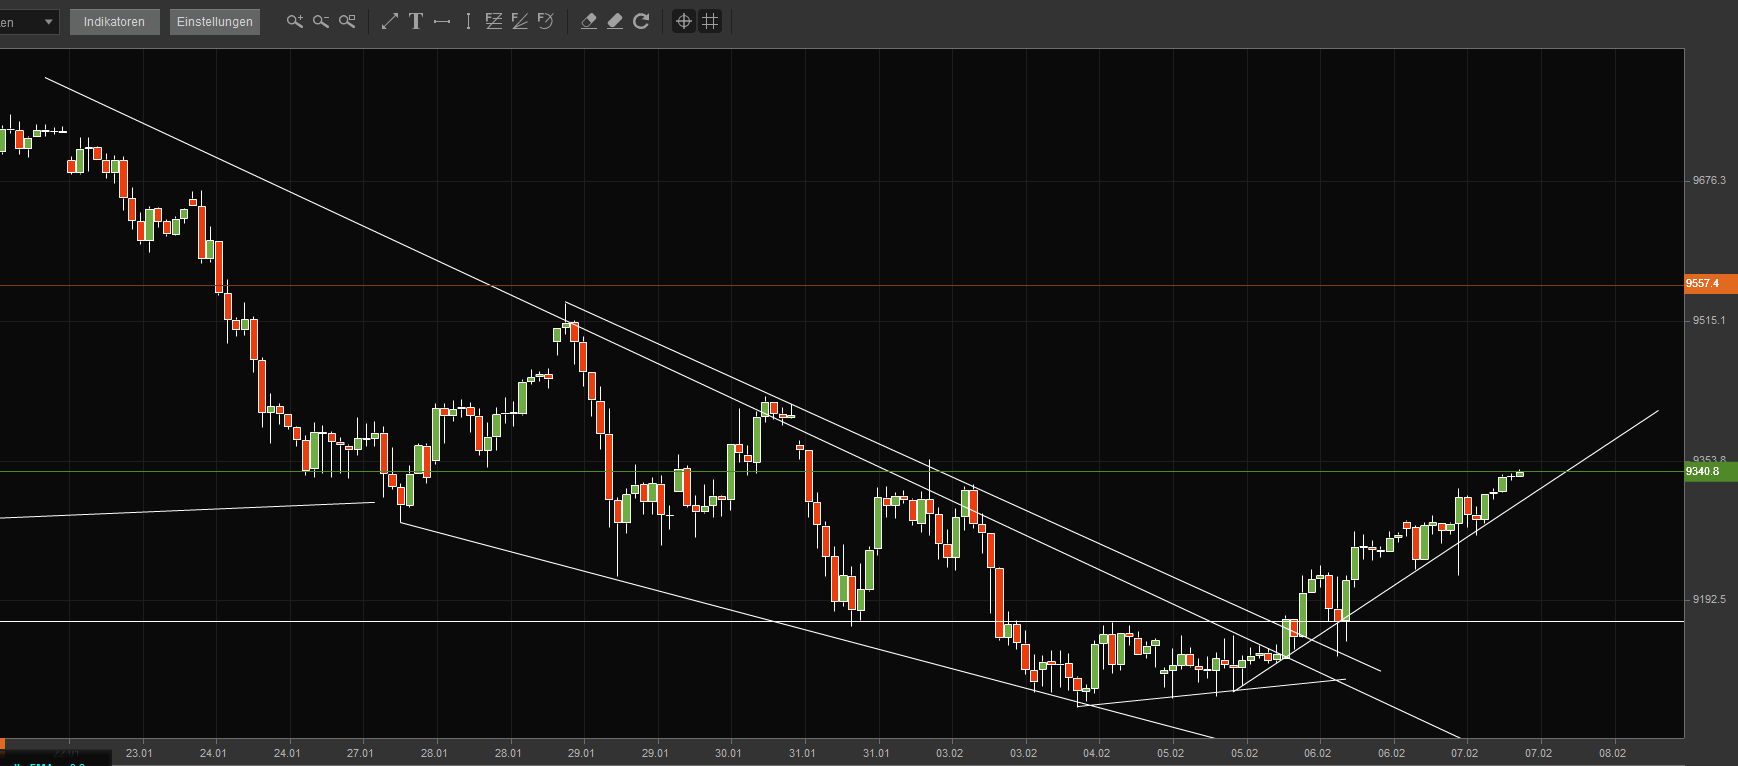Click the green 9340.8 current price marker
The width and height of the screenshot is (1738, 766).
click(x=1709, y=472)
